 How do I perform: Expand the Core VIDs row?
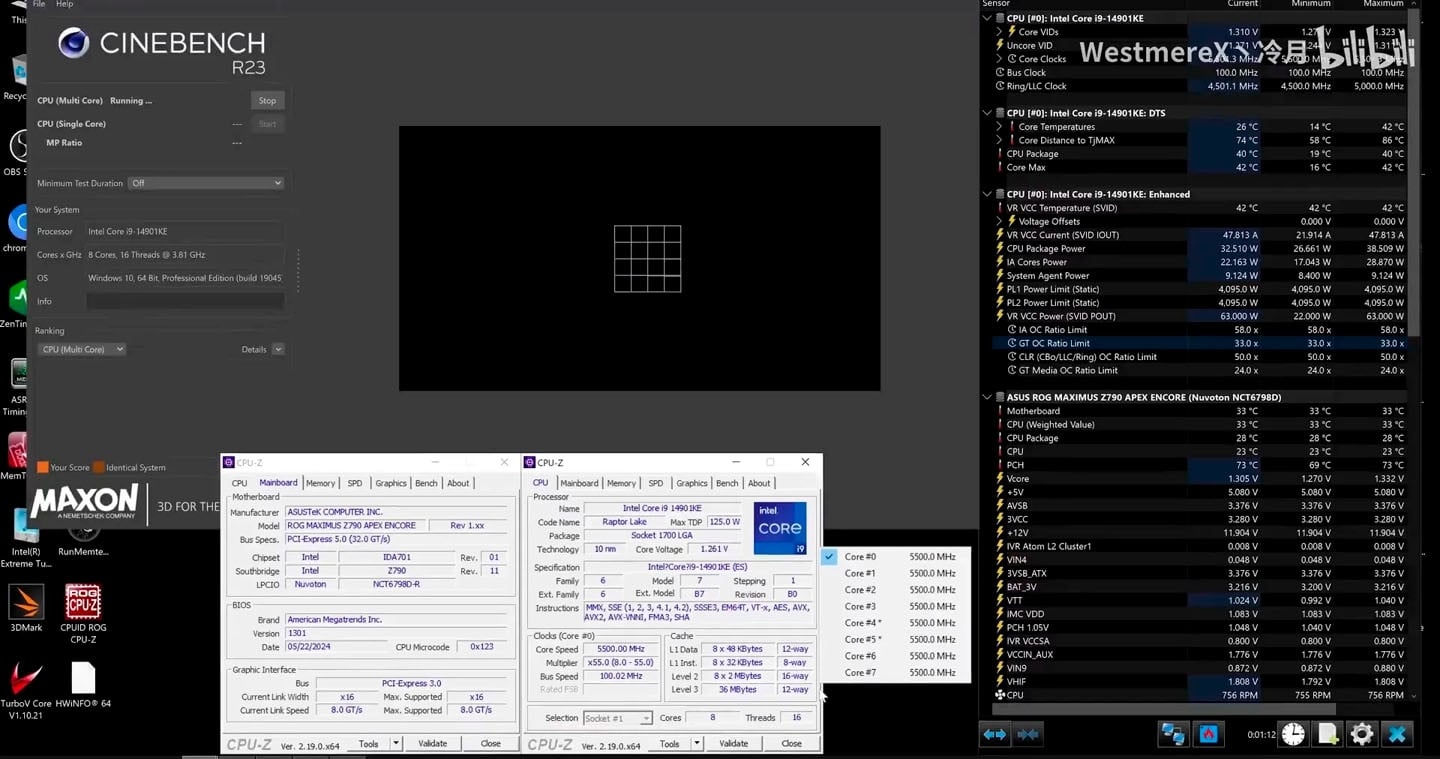coord(999,32)
